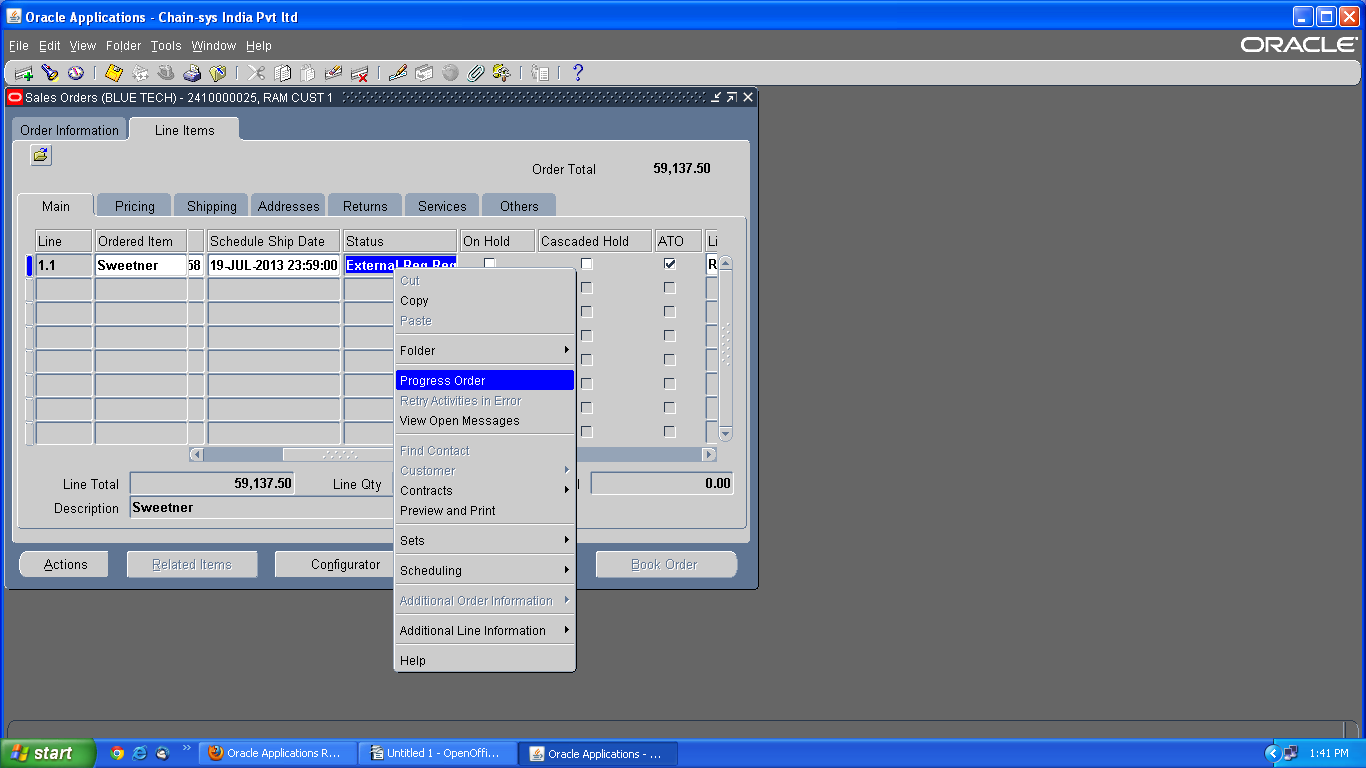Open the Show Navigator compass icon
1366x768 pixels.
[75, 73]
